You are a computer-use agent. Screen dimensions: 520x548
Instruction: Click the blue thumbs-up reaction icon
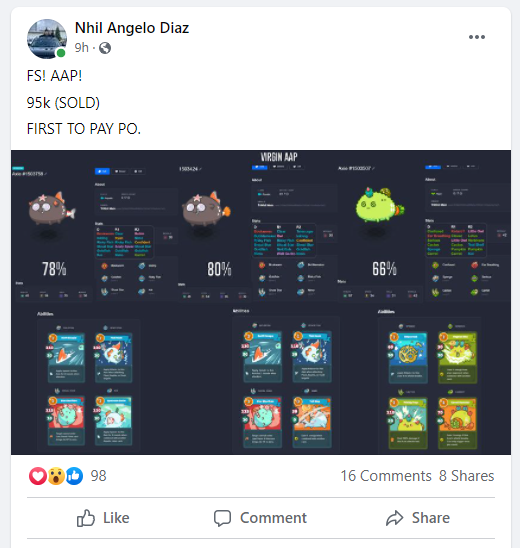[x=74, y=476]
